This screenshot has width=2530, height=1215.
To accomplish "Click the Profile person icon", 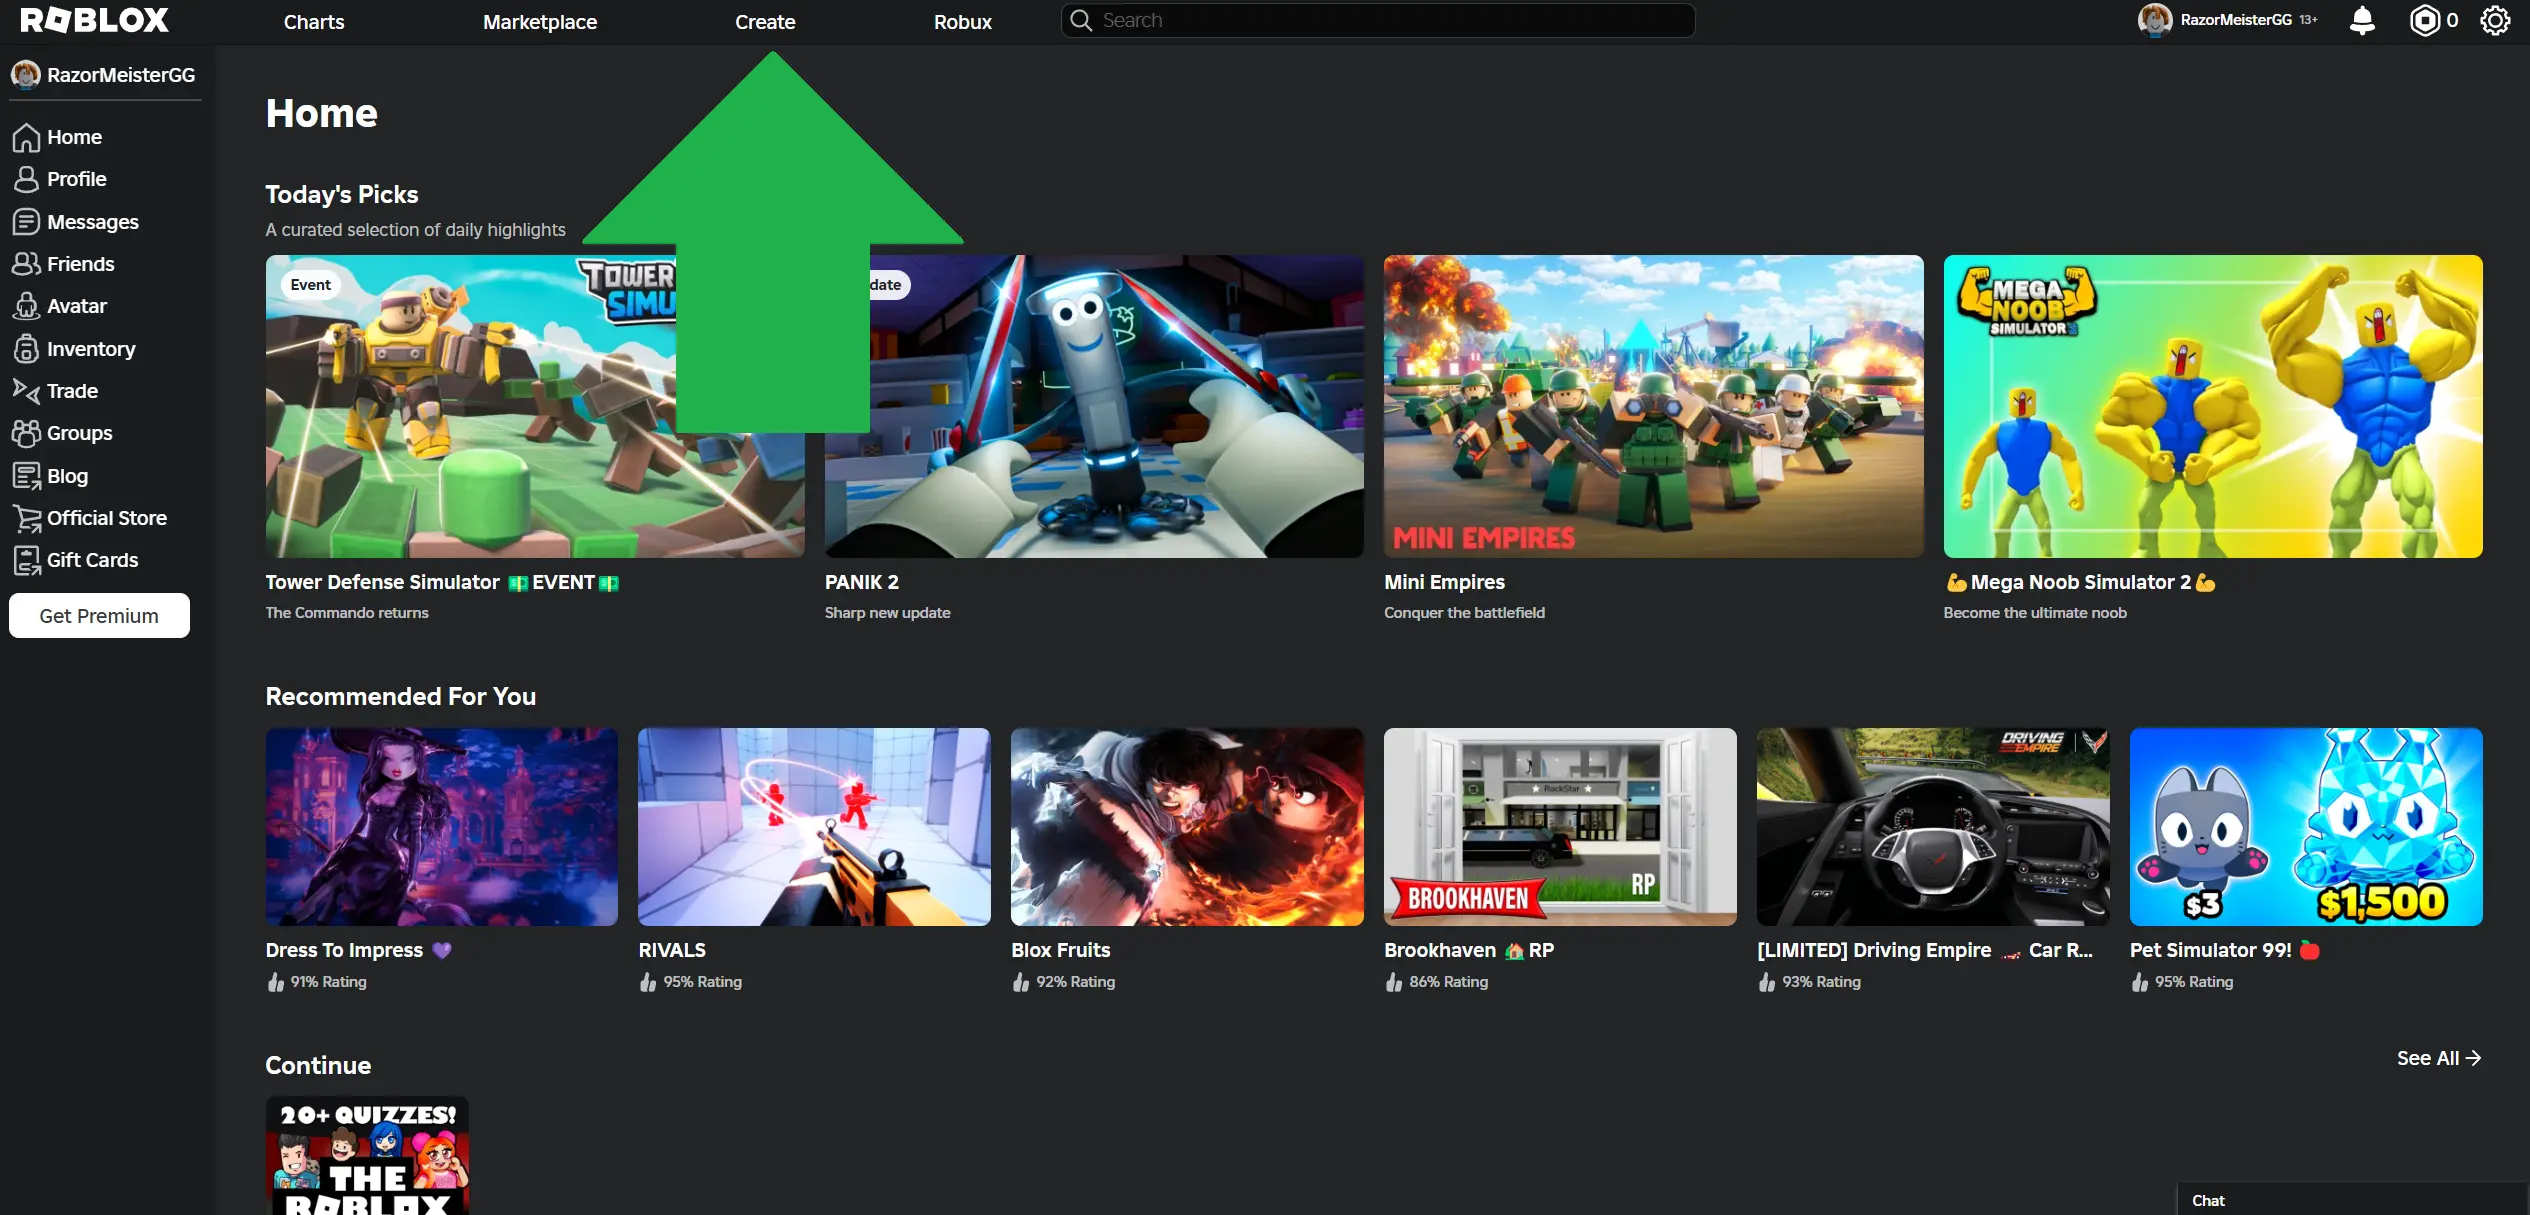I will point(26,179).
